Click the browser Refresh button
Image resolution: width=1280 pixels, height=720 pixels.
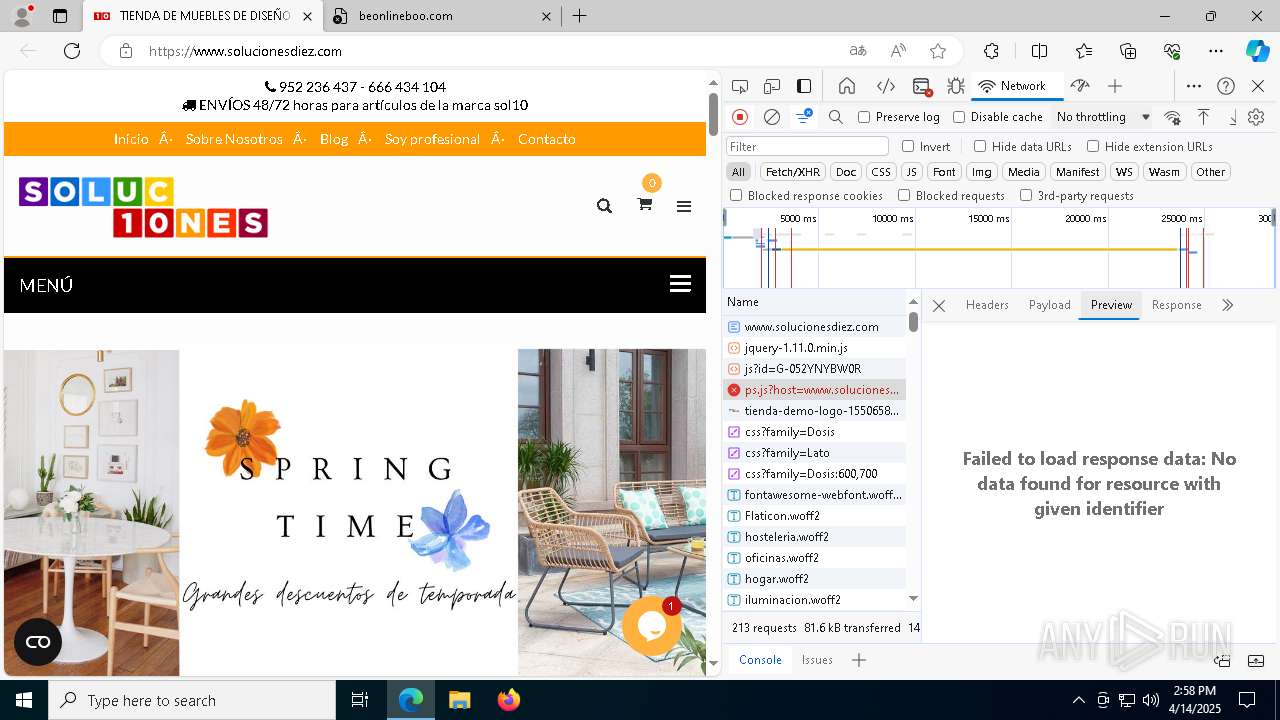point(72,51)
